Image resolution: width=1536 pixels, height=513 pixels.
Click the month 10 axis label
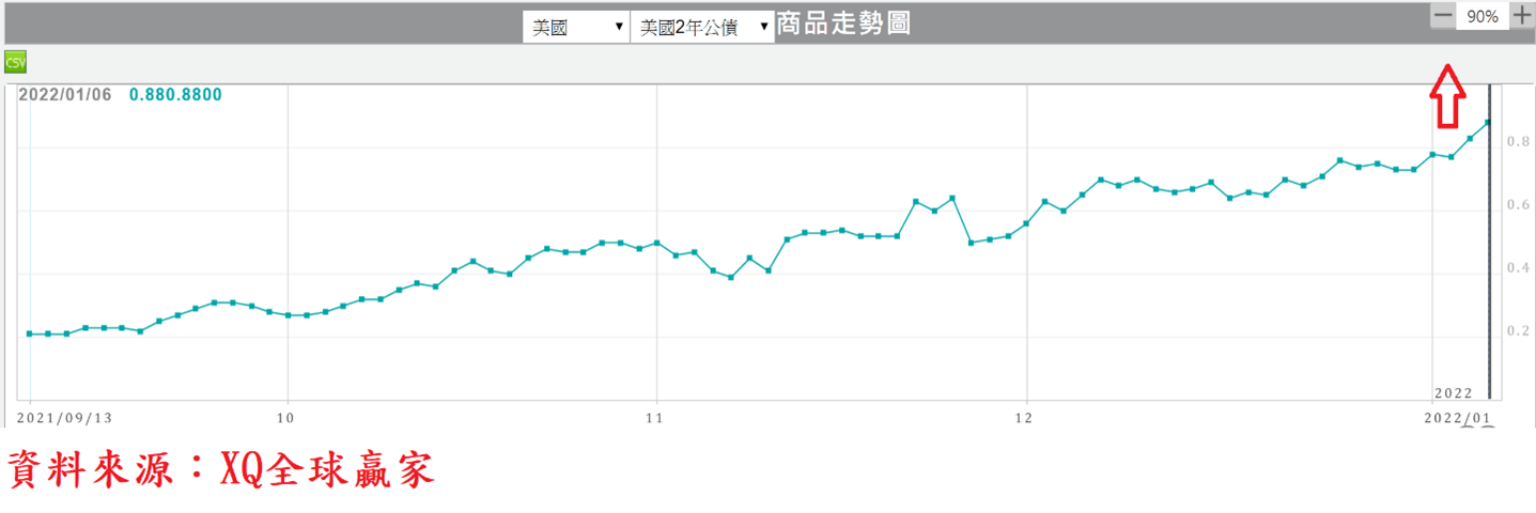287,417
